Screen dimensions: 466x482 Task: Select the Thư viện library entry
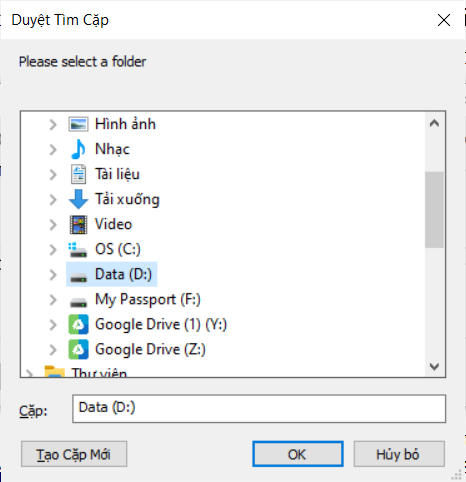[99, 373]
